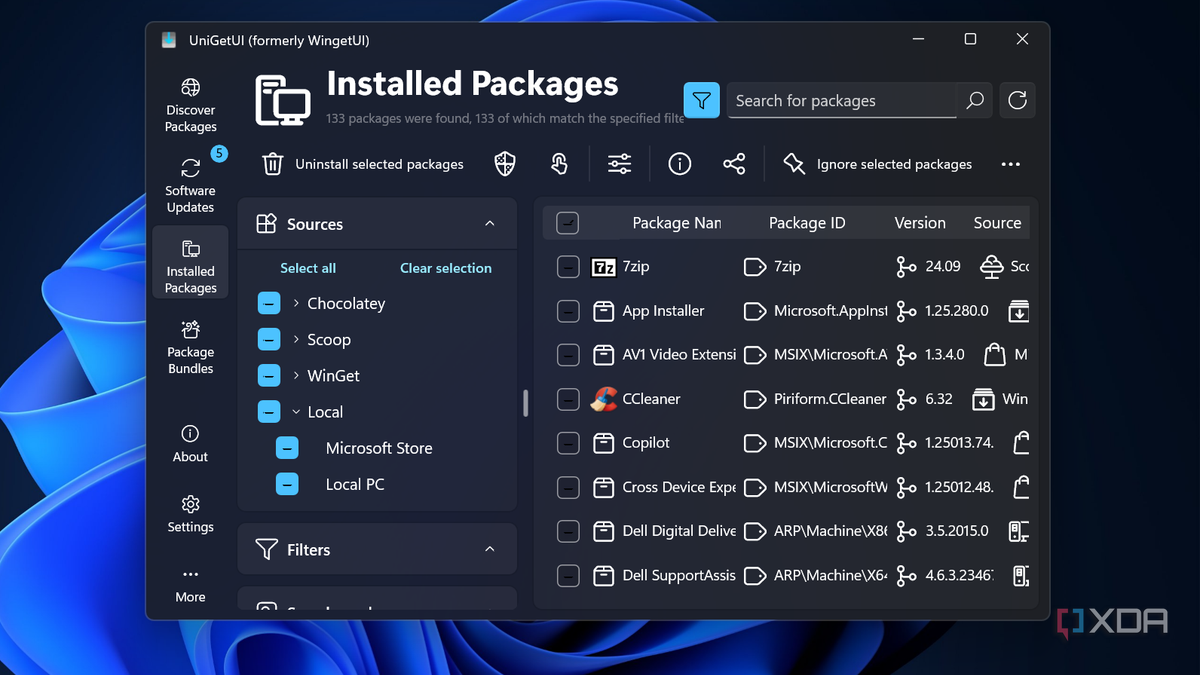Screen dimensions: 1200x675
Task: Click the Installed Packages header icon
Action: coord(282,100)
